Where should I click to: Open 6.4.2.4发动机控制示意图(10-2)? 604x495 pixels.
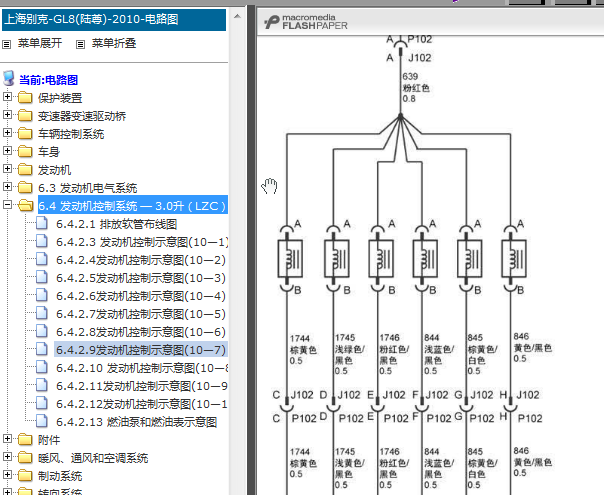point(141,260)
